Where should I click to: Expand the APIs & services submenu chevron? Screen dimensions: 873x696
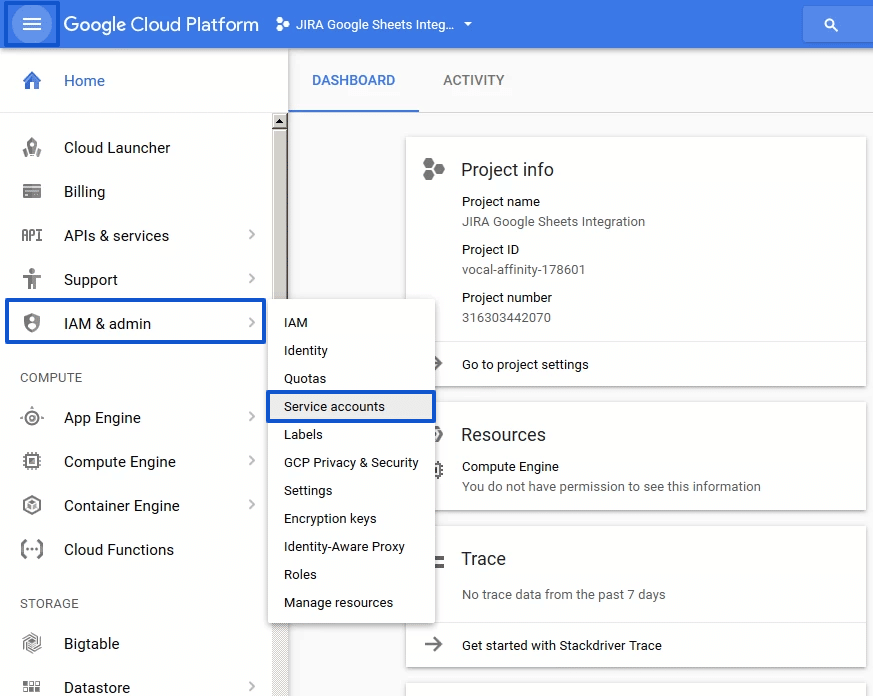tap(252, 235)
